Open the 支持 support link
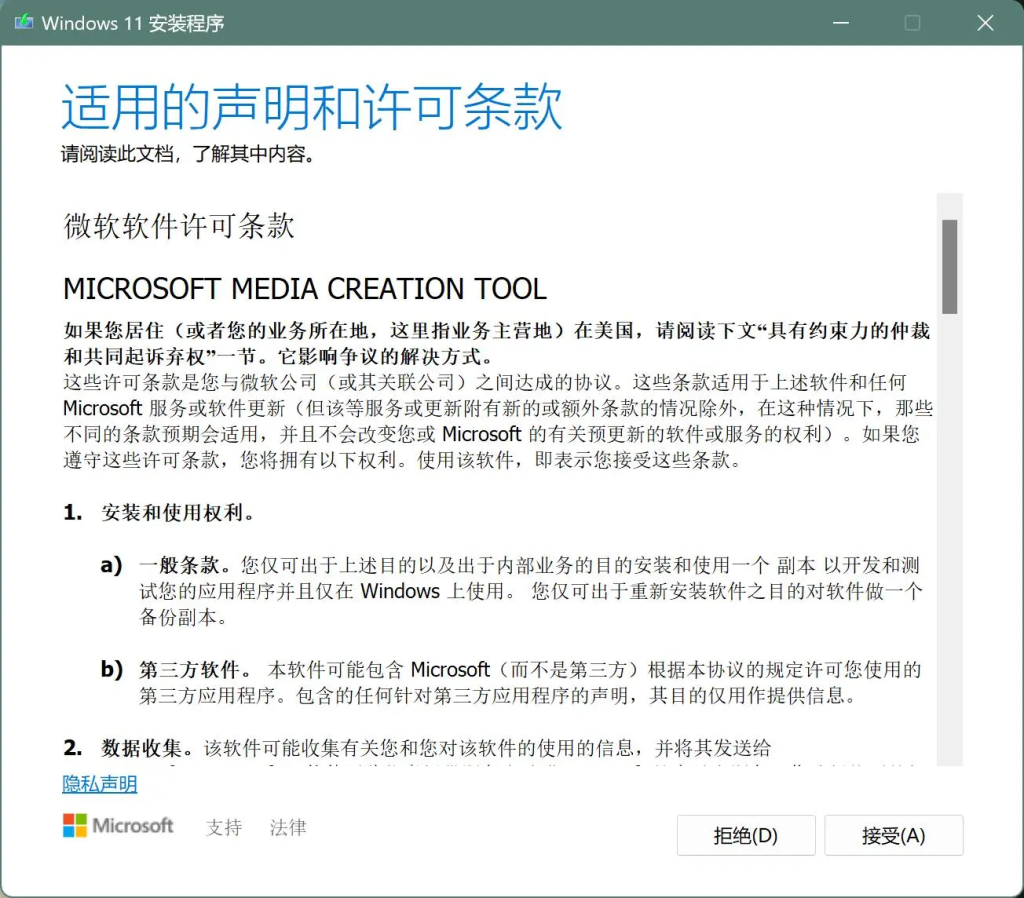This screenshot has width=1024, height=898. click(224, 827)
